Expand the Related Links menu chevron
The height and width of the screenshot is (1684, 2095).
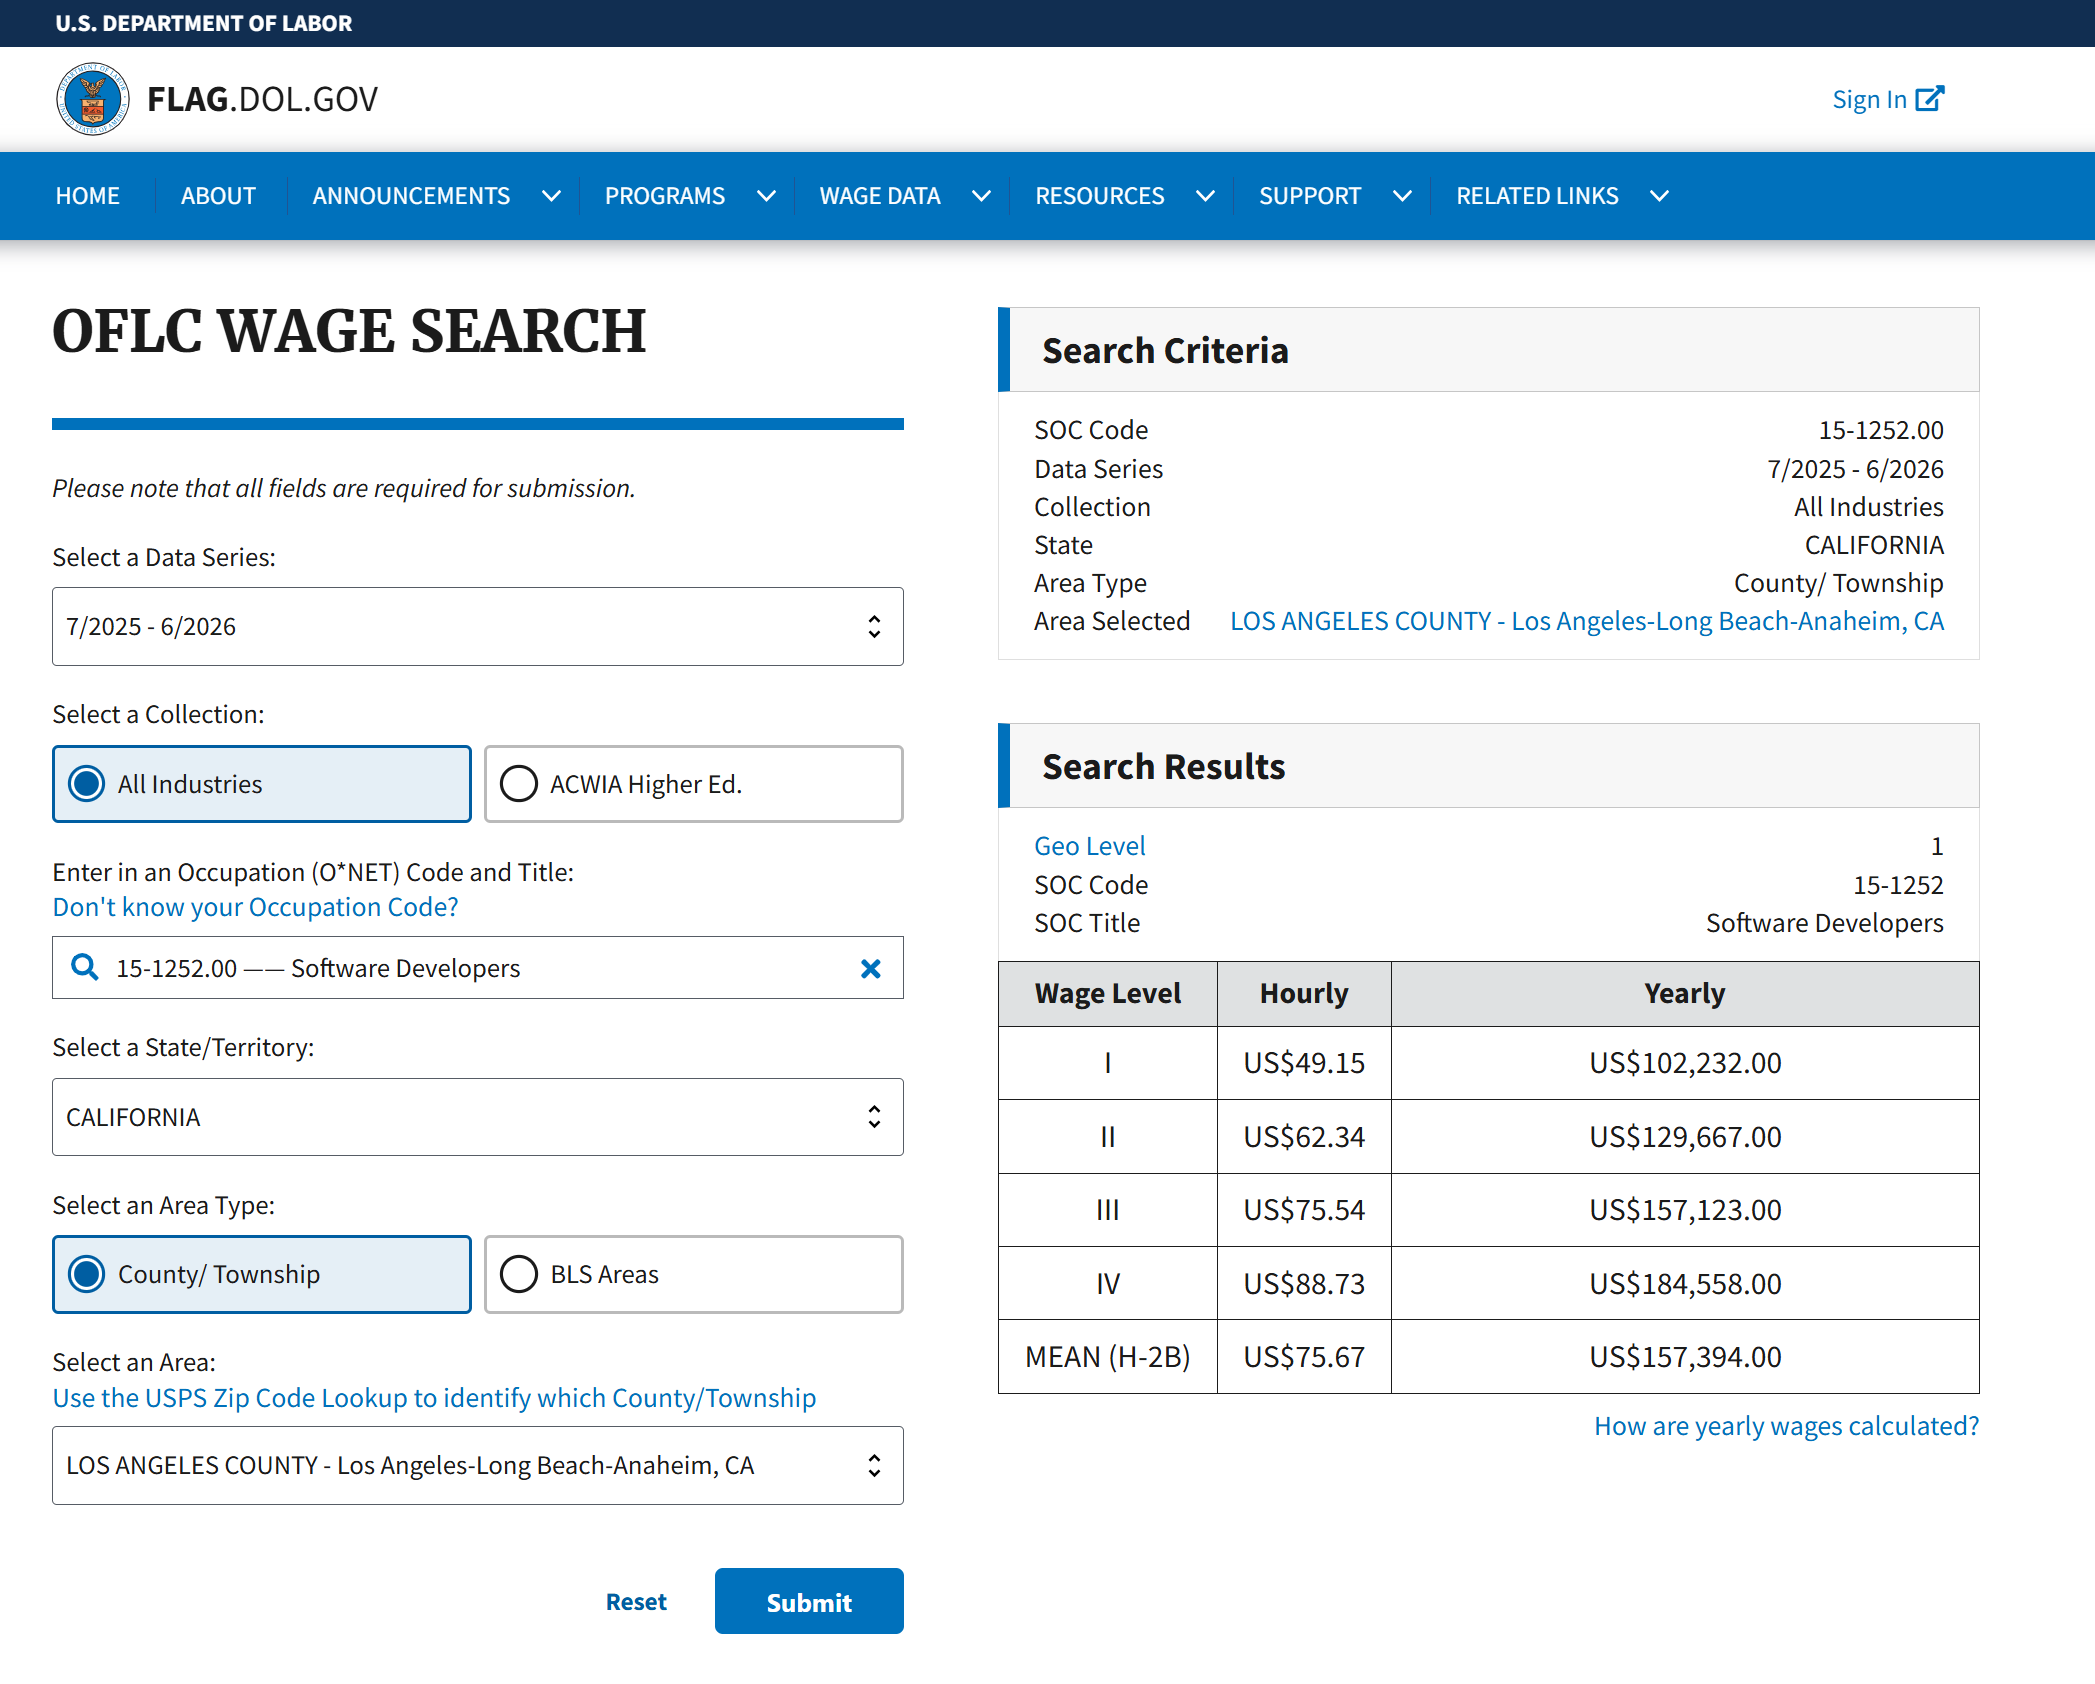1660,196
